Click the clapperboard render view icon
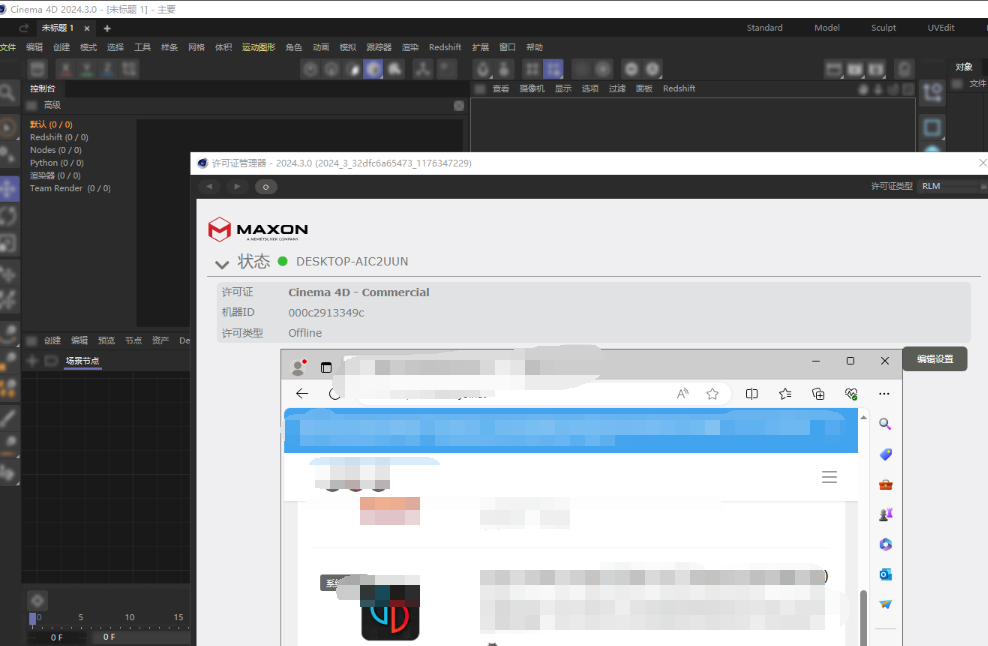988x646 pixels. point(834,69)
